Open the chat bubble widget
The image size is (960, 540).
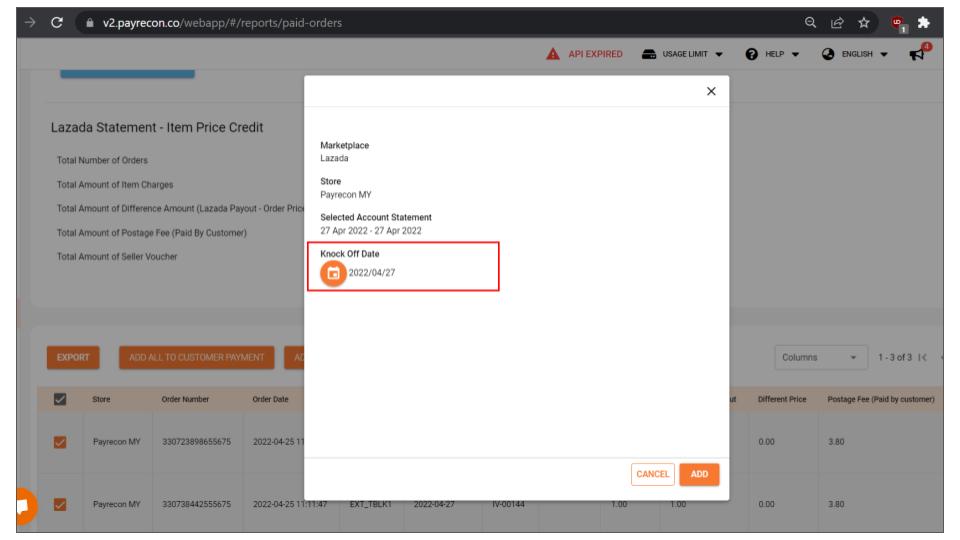[24, 506]
